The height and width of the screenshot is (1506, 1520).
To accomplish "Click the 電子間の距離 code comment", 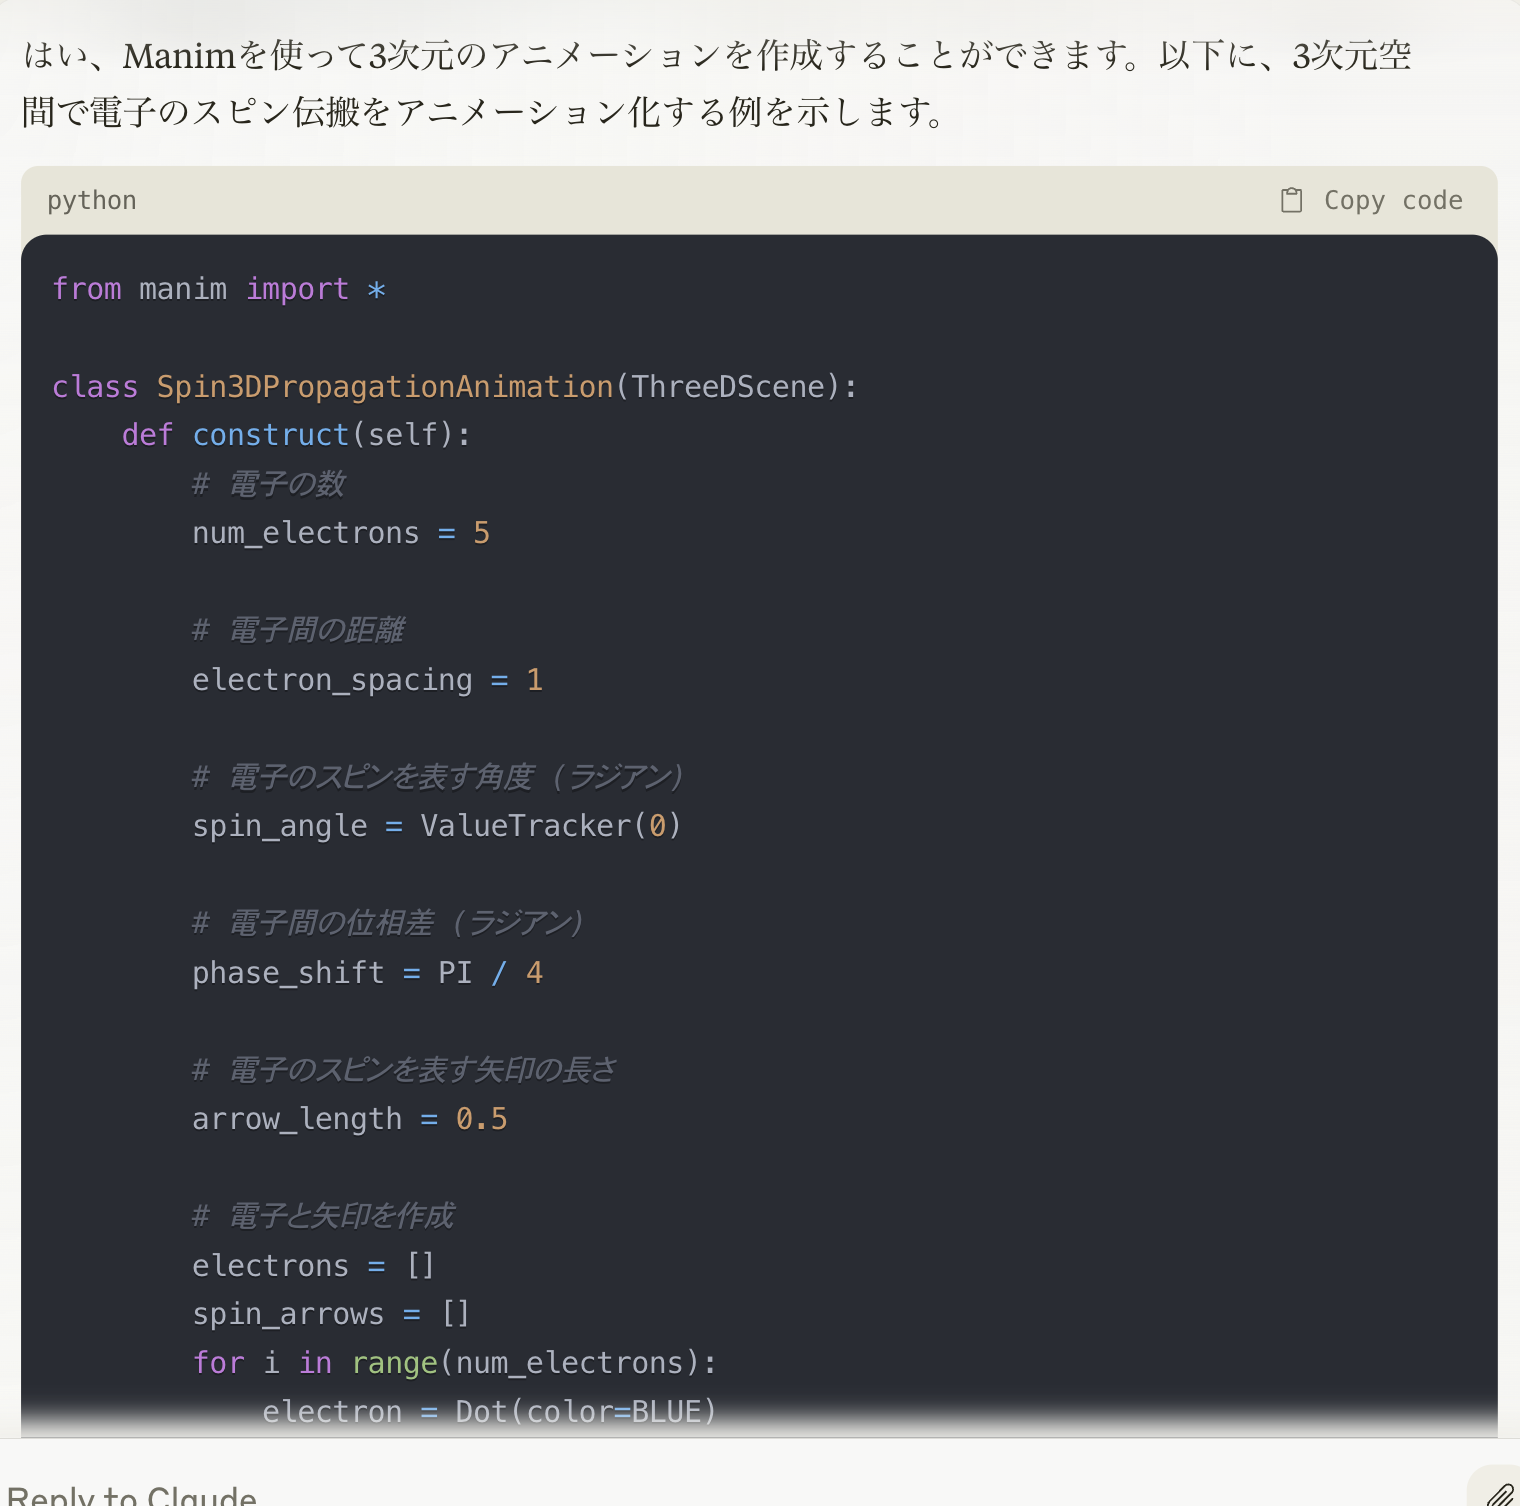I will coord(316,630).
